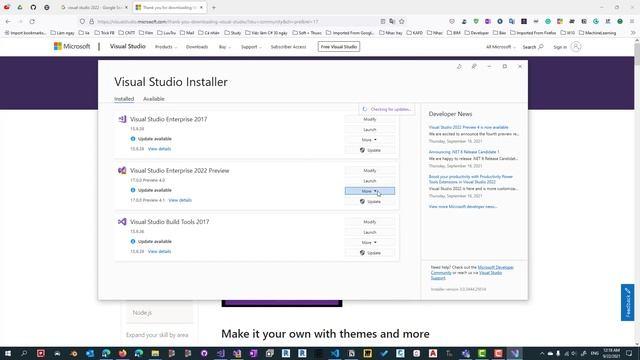Open the blue Feedback tab on the page
Screen dimensions: 640x360
(x=627, y=302)
